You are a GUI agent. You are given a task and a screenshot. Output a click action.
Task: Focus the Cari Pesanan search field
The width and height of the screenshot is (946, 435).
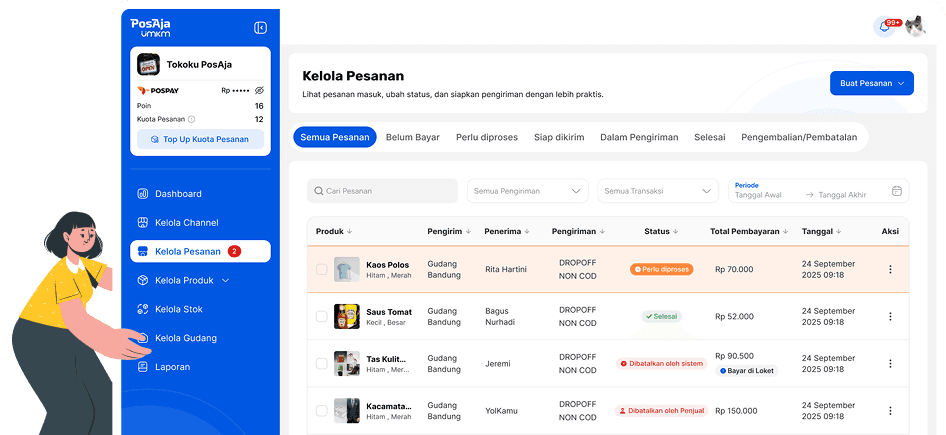coord(383,191)
